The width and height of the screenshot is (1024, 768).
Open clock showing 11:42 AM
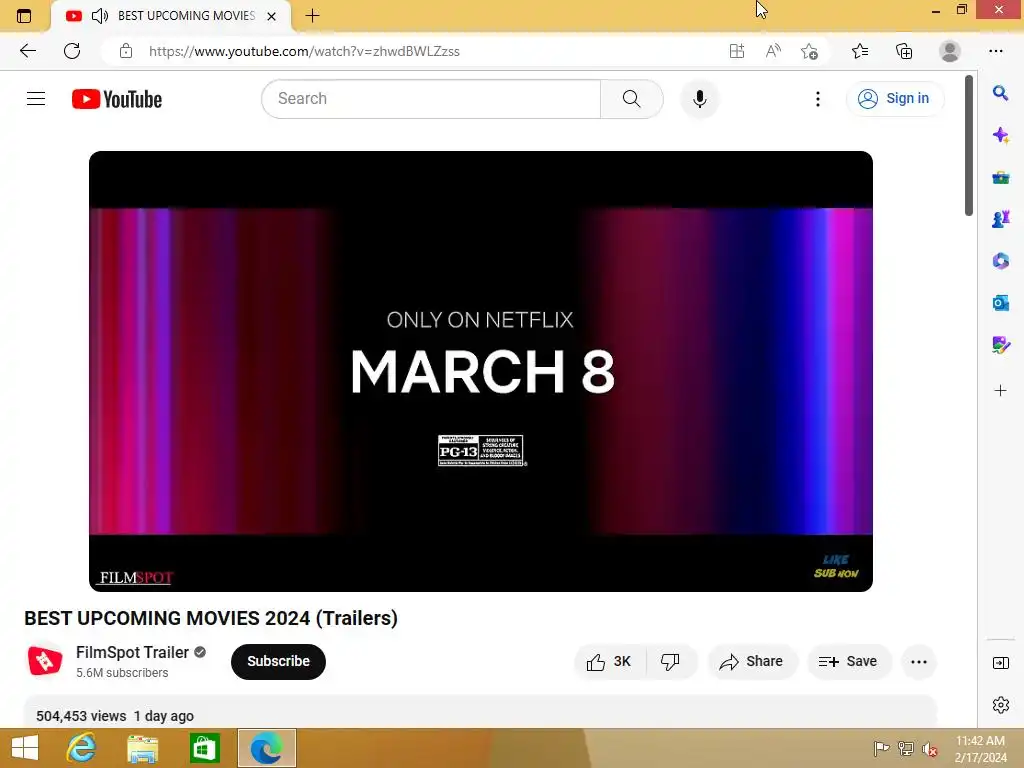pos(980,748)
